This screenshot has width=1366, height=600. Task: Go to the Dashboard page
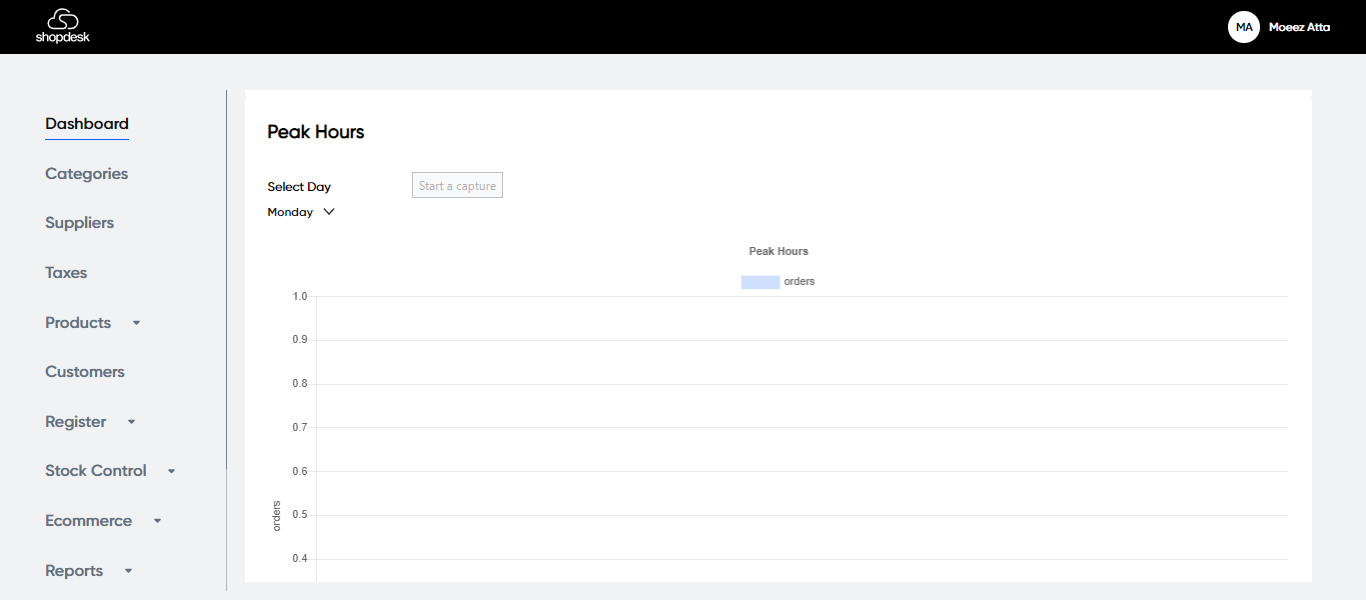click(x=87, y=124)
